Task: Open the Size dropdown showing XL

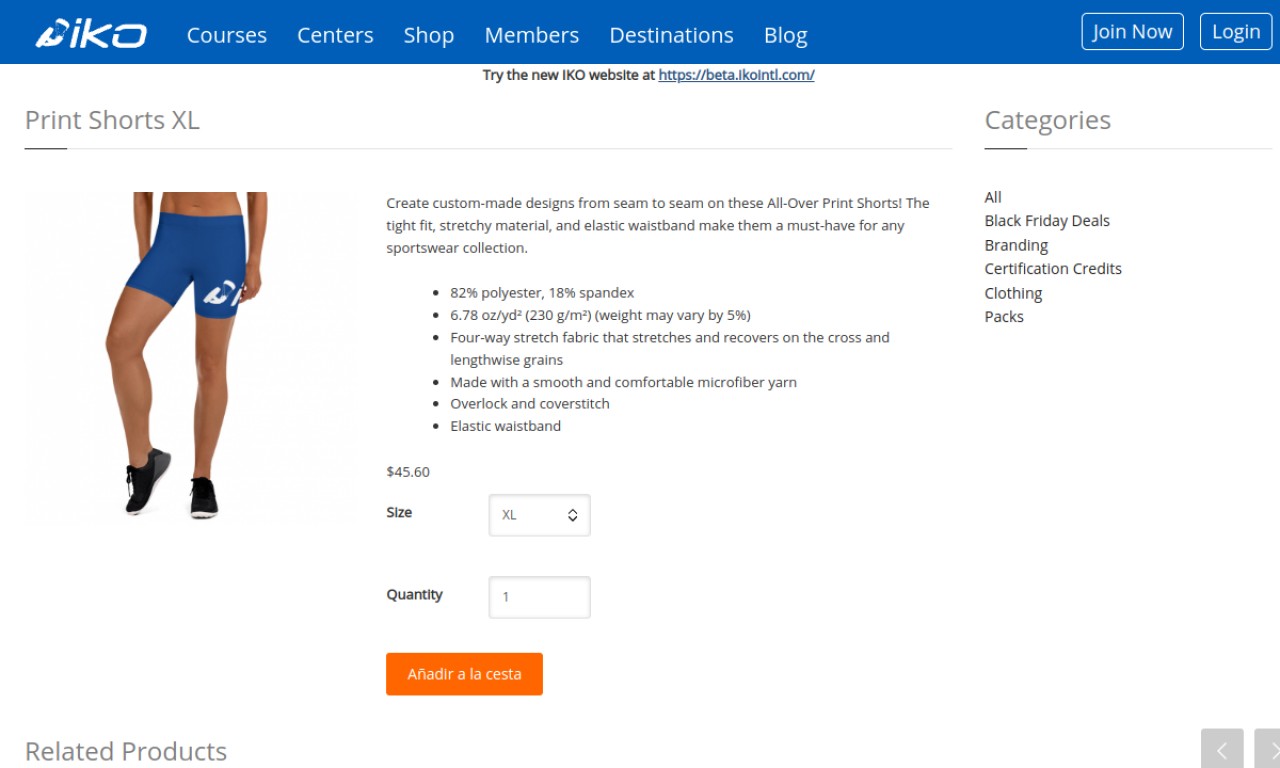Action: [x=540, y=515]
